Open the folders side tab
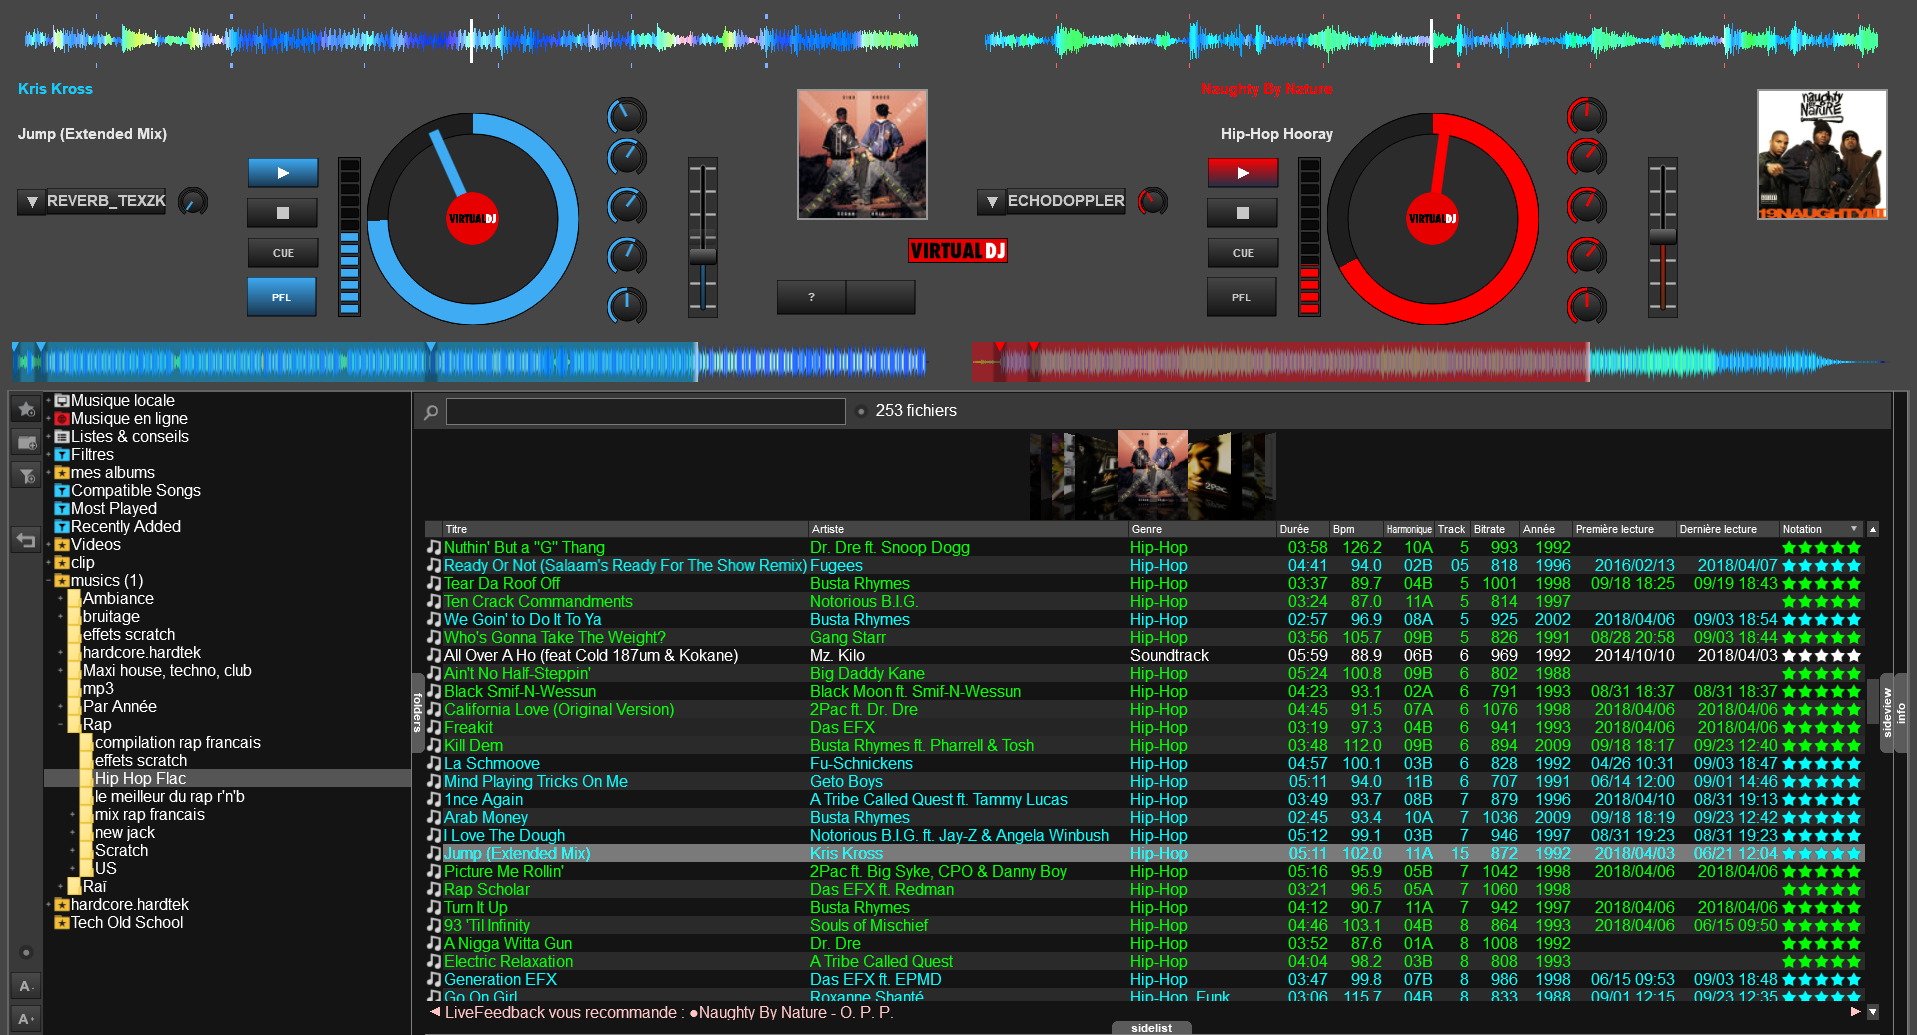 pos(418,713)
